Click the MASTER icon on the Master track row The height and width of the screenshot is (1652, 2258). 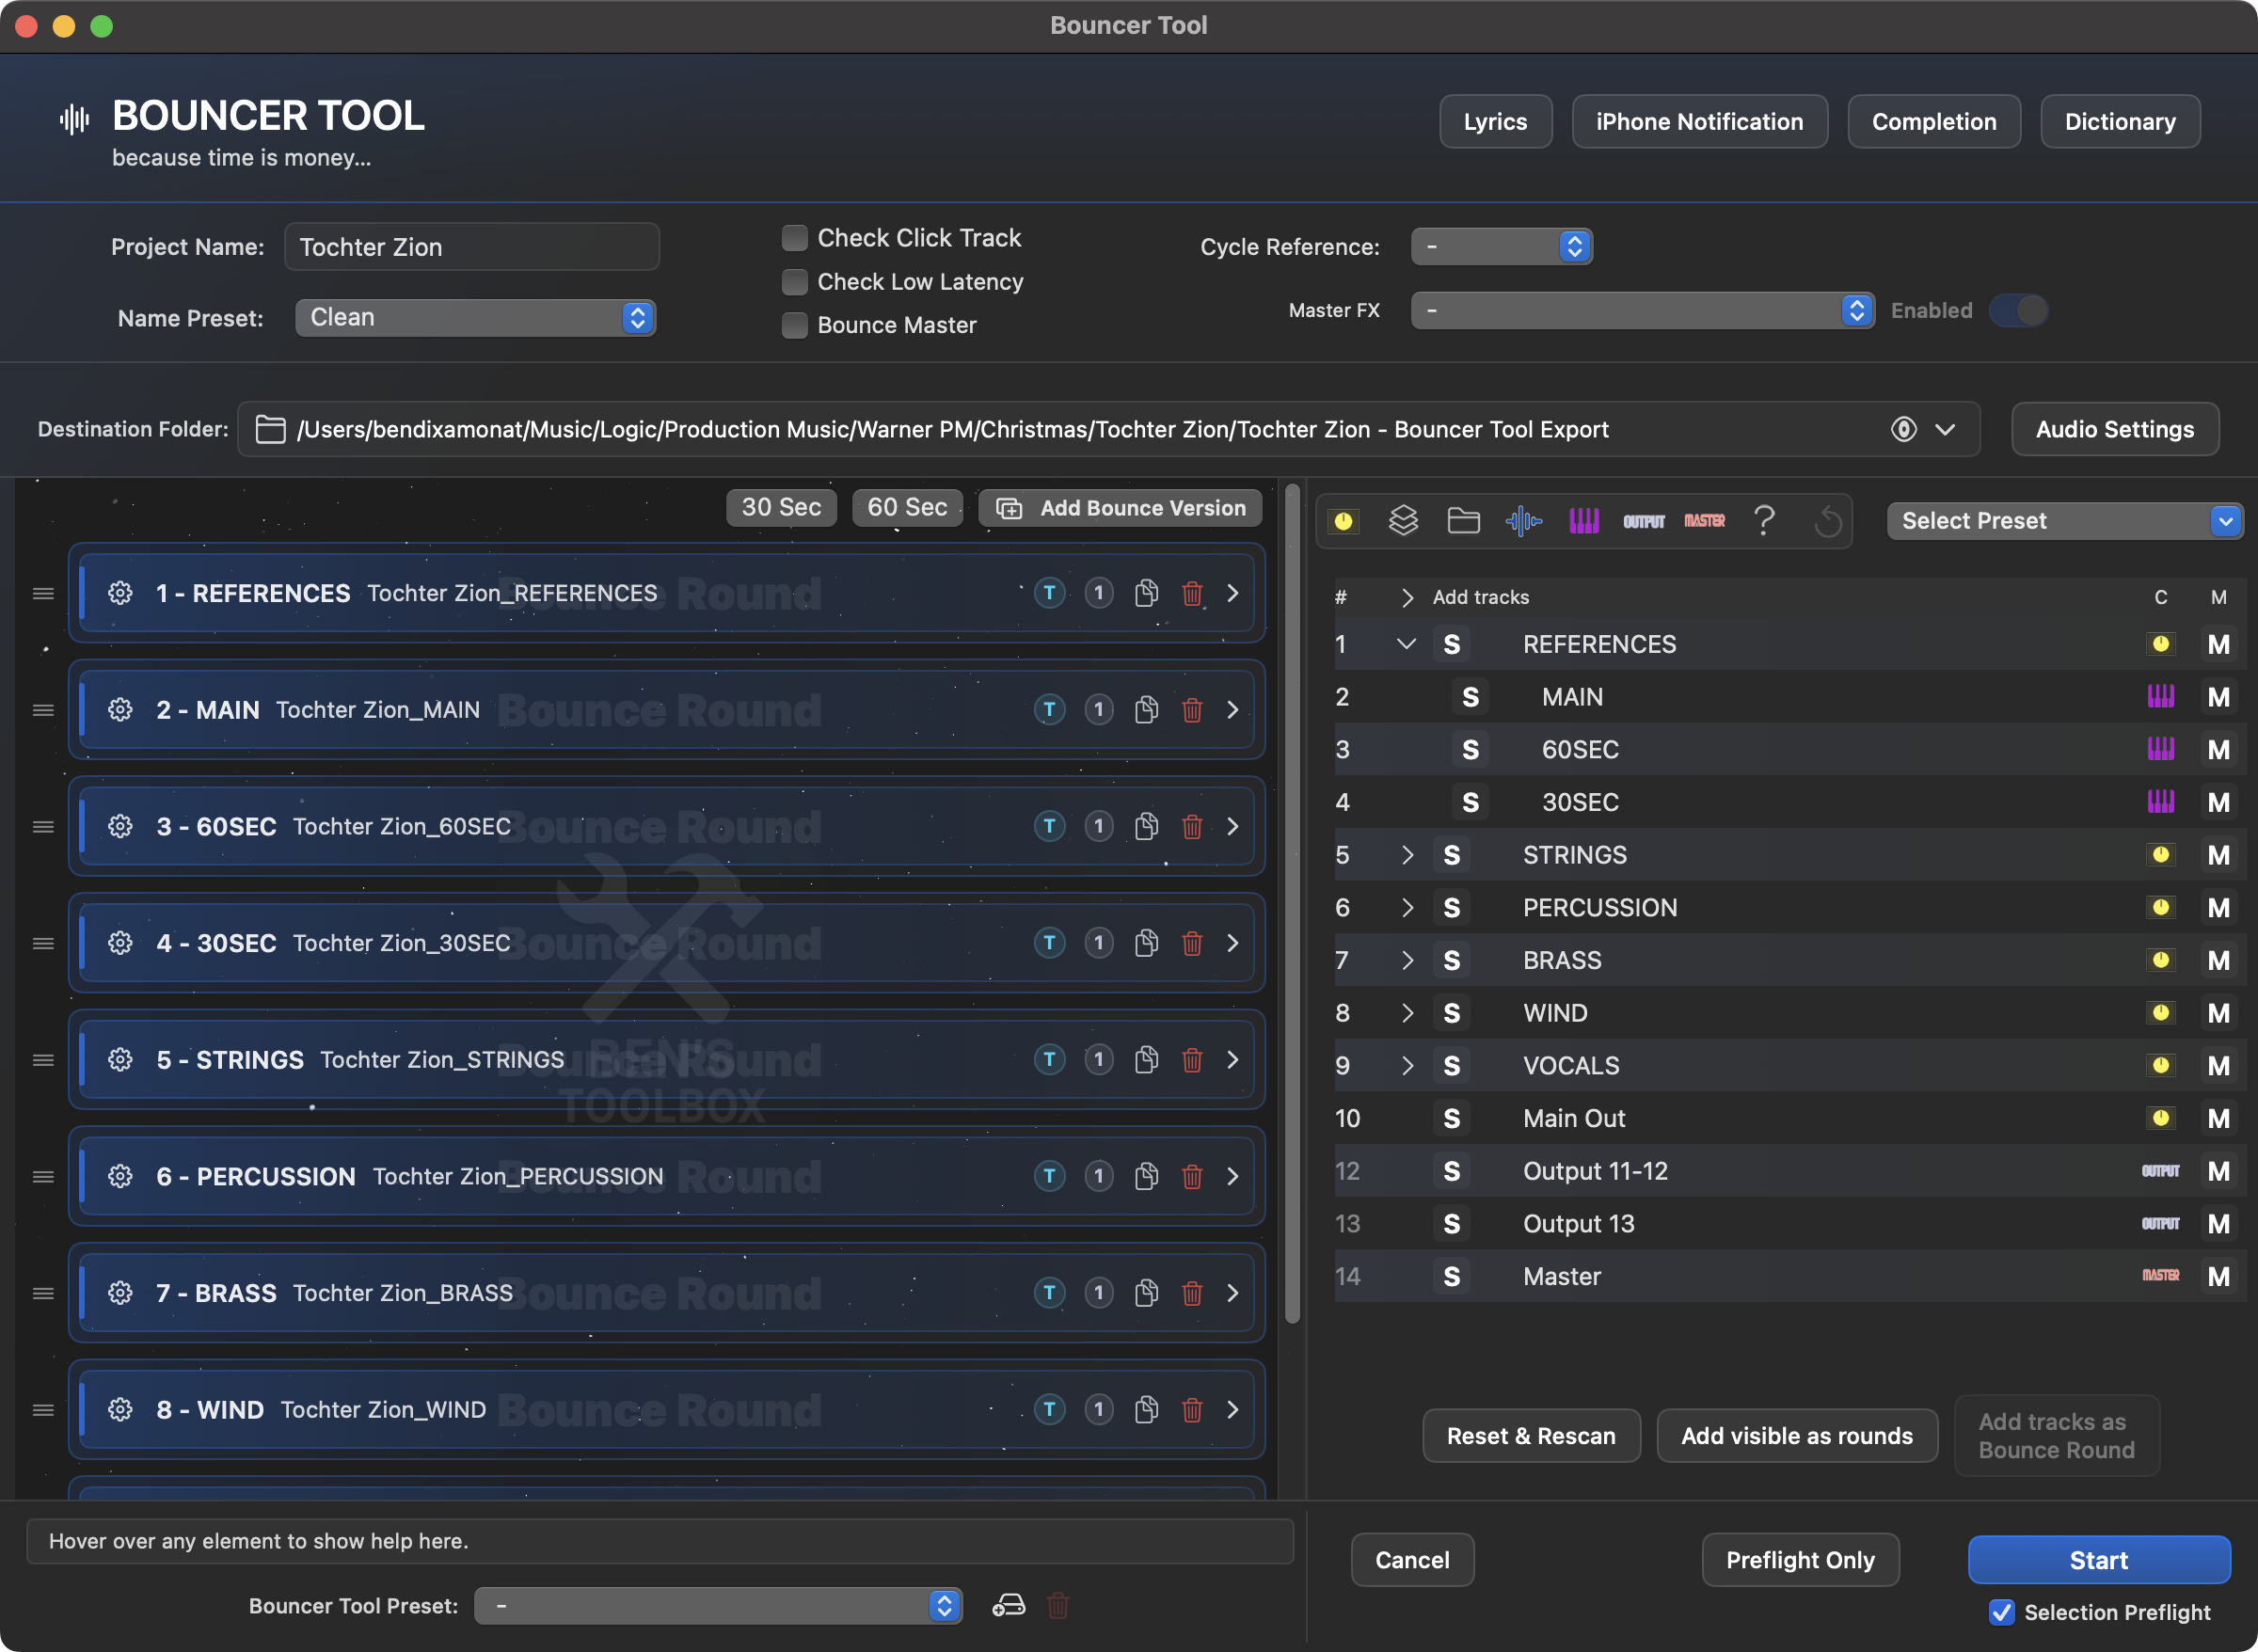(2160, 1276)
